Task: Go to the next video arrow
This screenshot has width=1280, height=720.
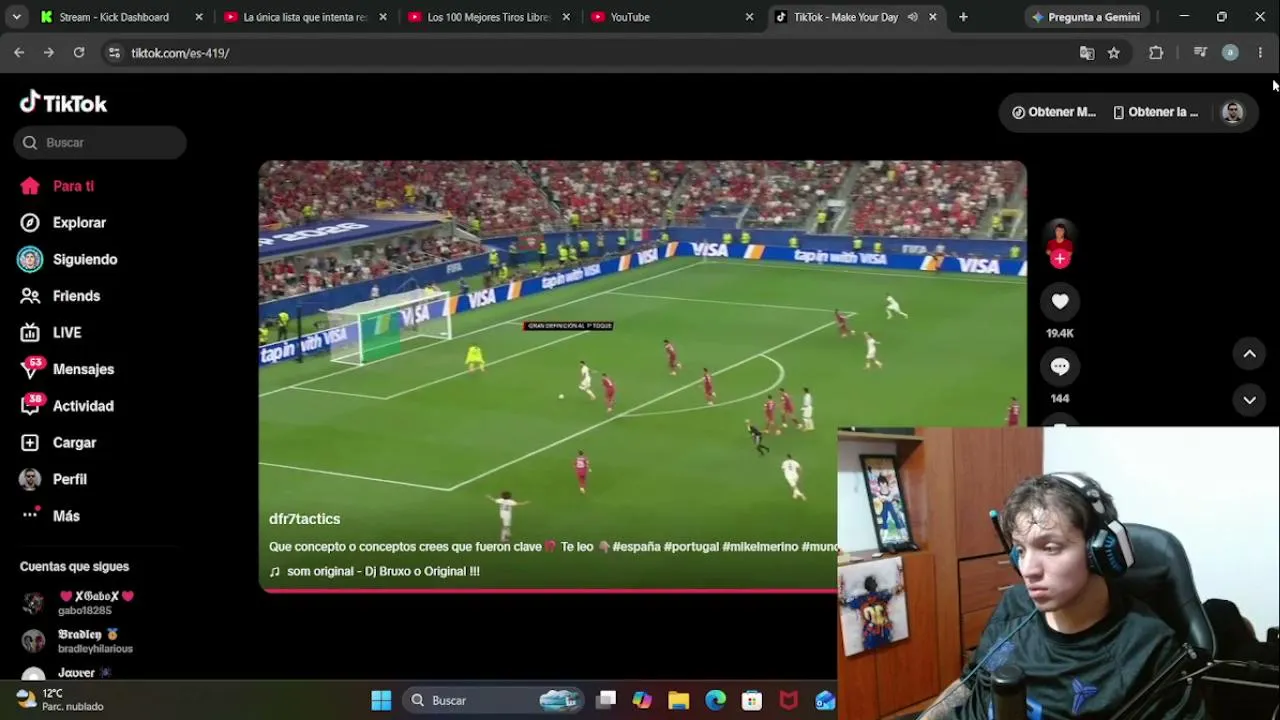Action: (x=1249, y=400)
